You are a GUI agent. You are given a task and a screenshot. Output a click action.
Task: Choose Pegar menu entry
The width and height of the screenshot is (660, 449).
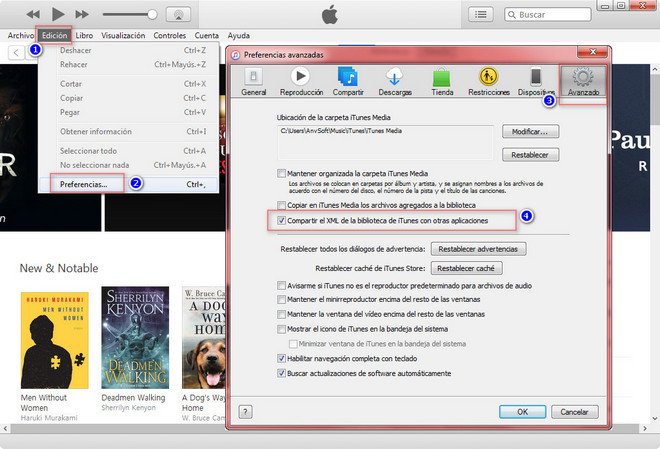(x=129, y=112)
